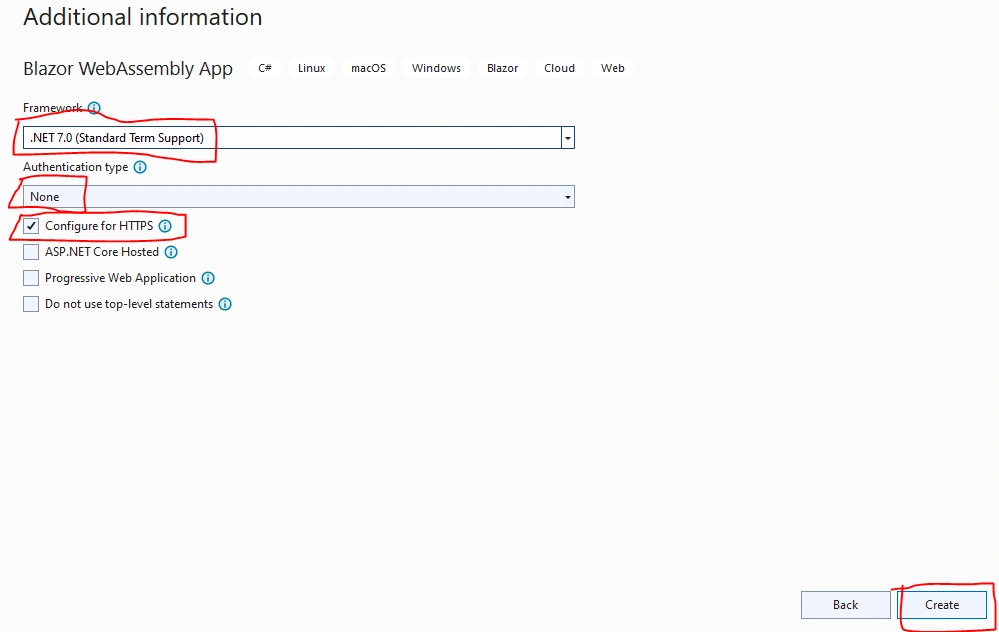This screenshot has width=999, height=632.
Task: Click the ASP.NET Core Hosted label
Action: pos(102,252)
